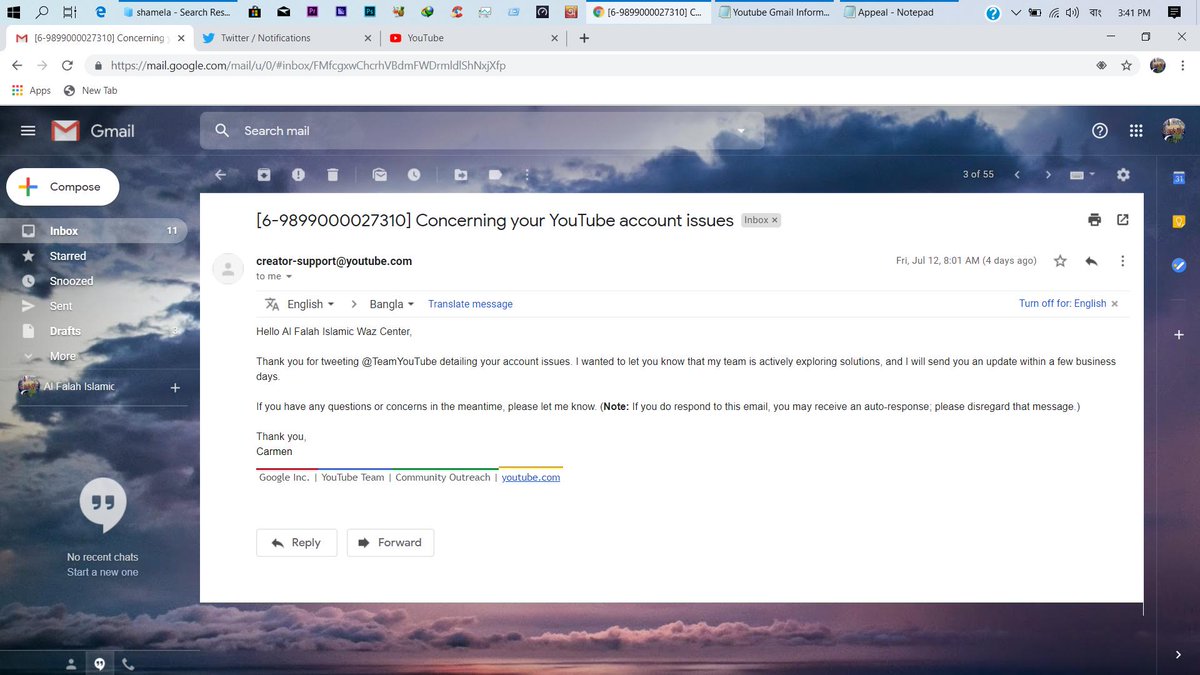Viewport: 1200px width, 675px height.
Task: Print the email using the printer icon
Action: click(x=1095, y=220)
